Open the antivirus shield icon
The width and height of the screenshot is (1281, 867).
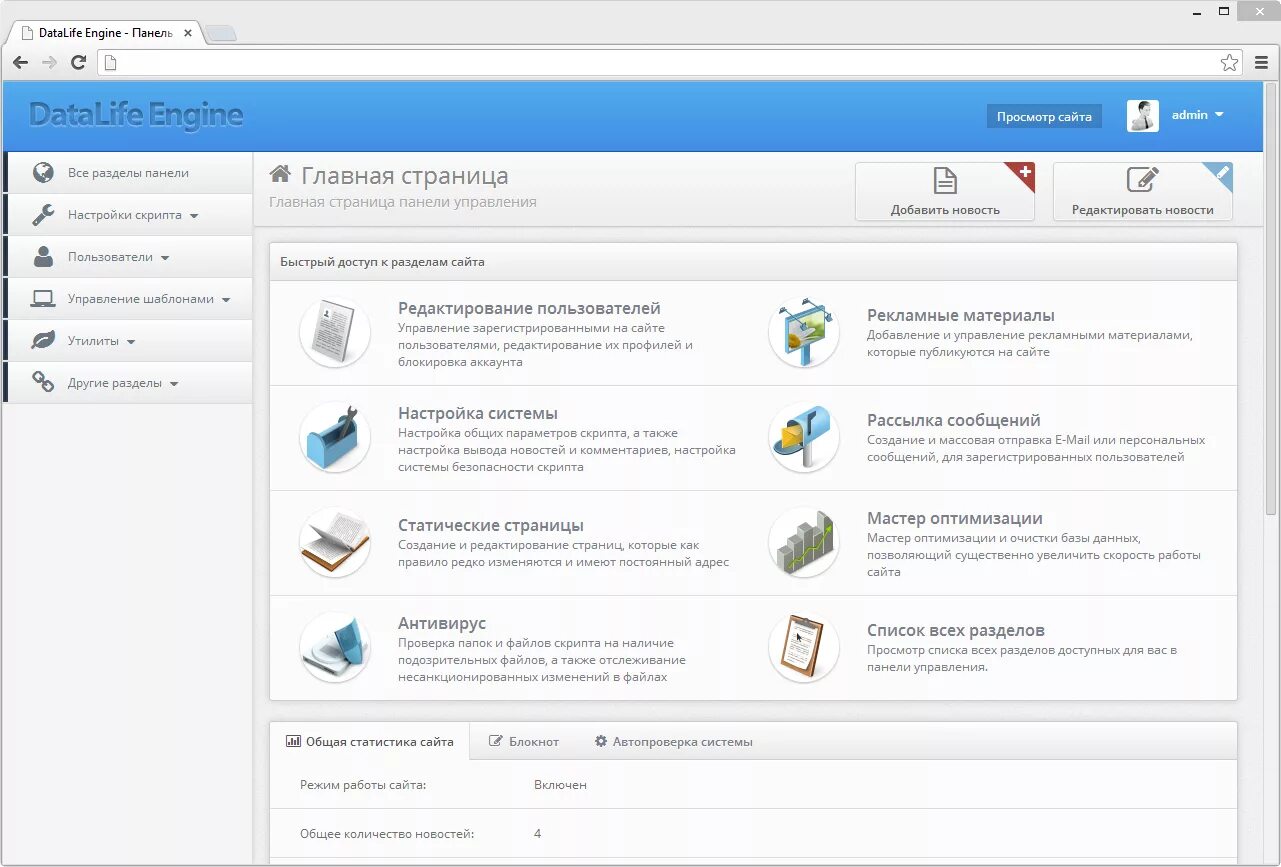[x=335, y=648]
